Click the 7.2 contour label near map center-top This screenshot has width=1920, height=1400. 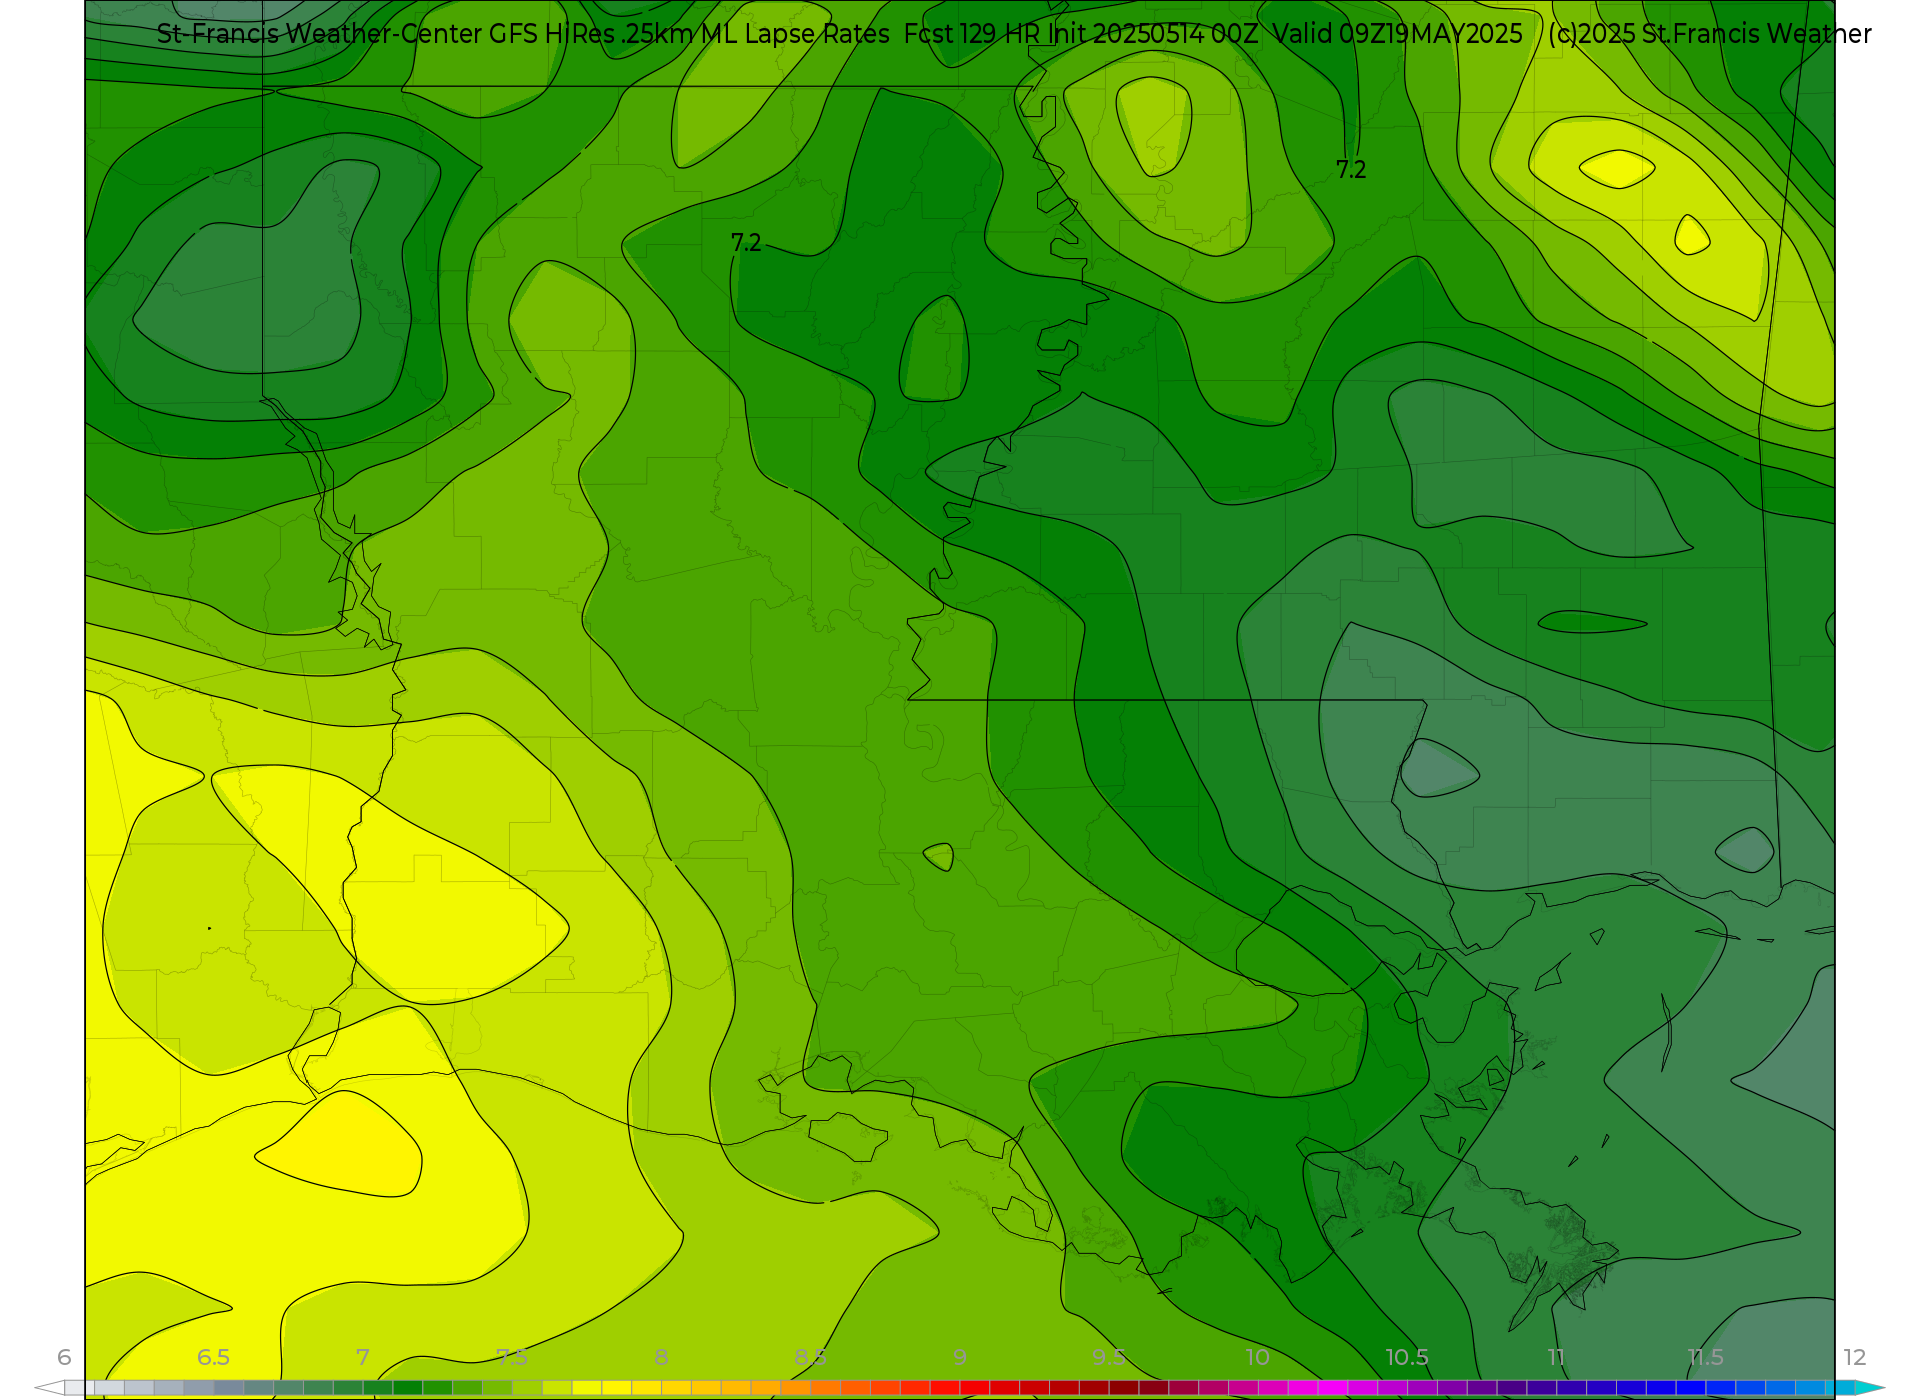(746, 243)
